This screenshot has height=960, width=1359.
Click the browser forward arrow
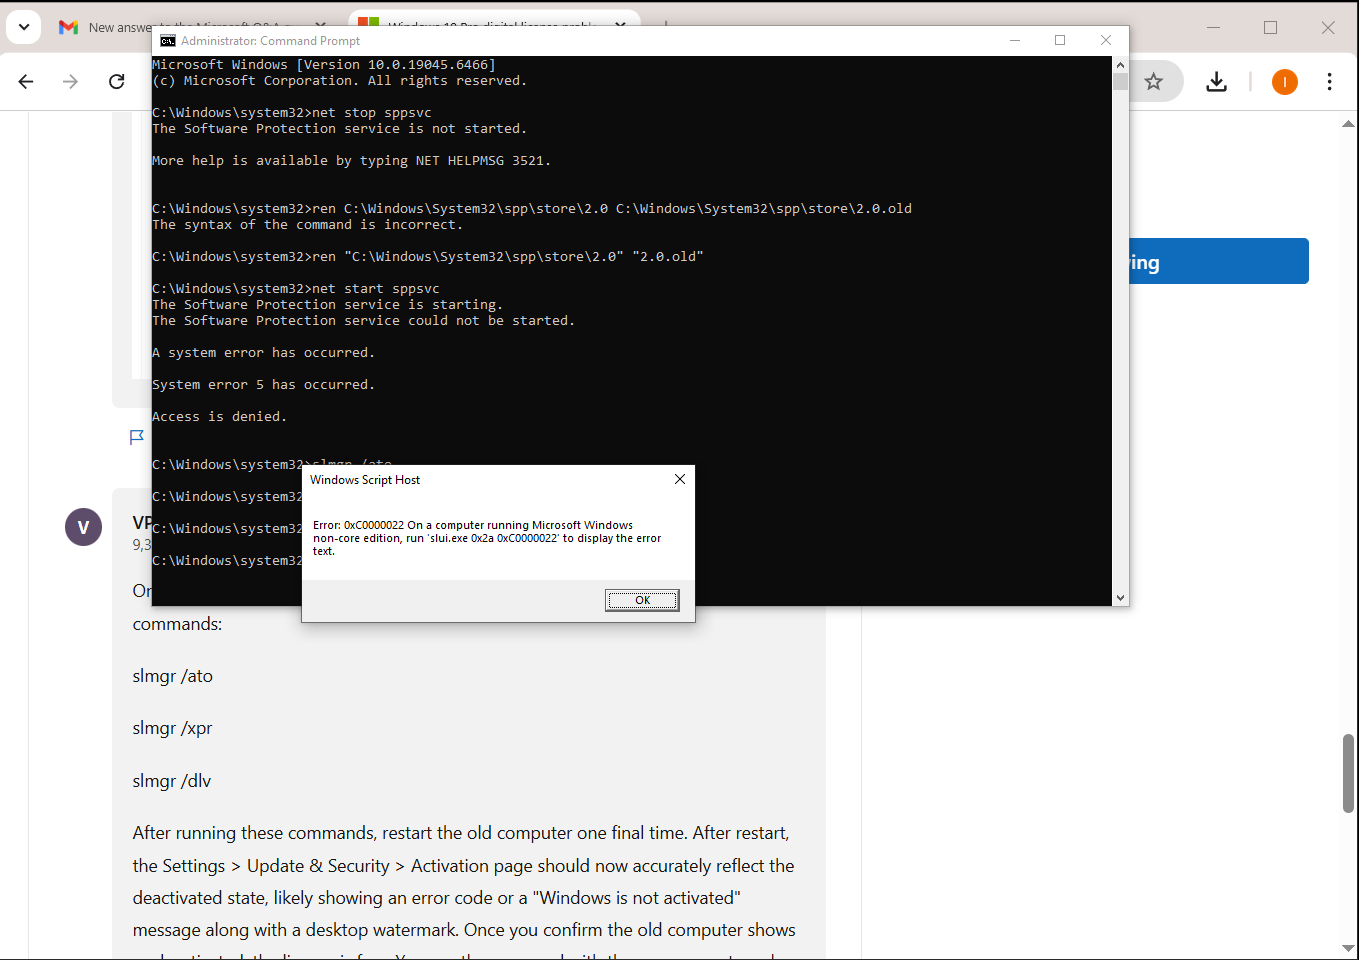71,82
